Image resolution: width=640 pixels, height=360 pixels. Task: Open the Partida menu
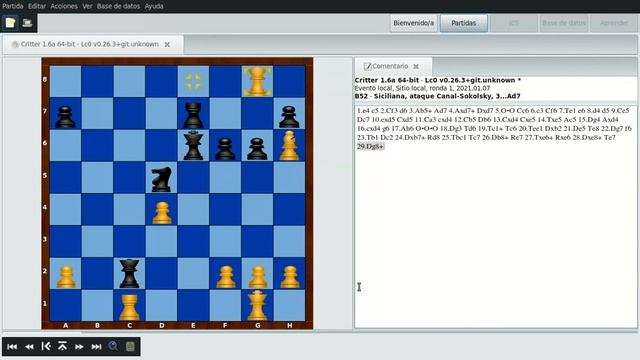click(x=13, y=6)
